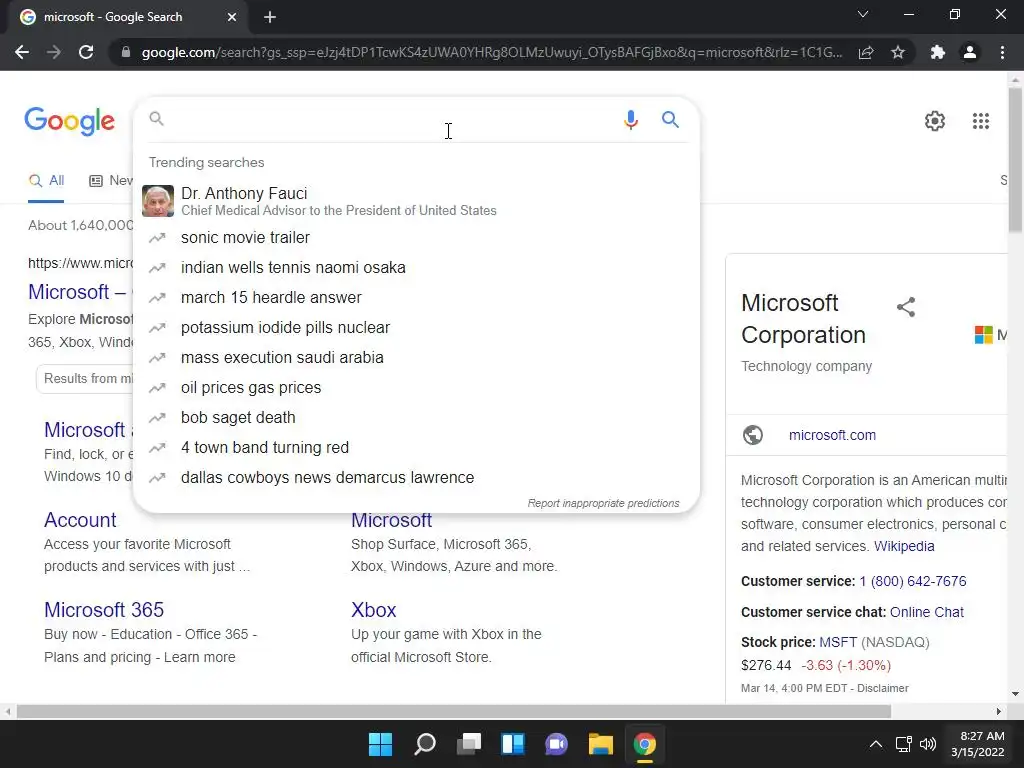Select the bob saget death suggestion
The width and height of the screenshot is (1024, 768).
pyautogui.click(x=417, y=418)
